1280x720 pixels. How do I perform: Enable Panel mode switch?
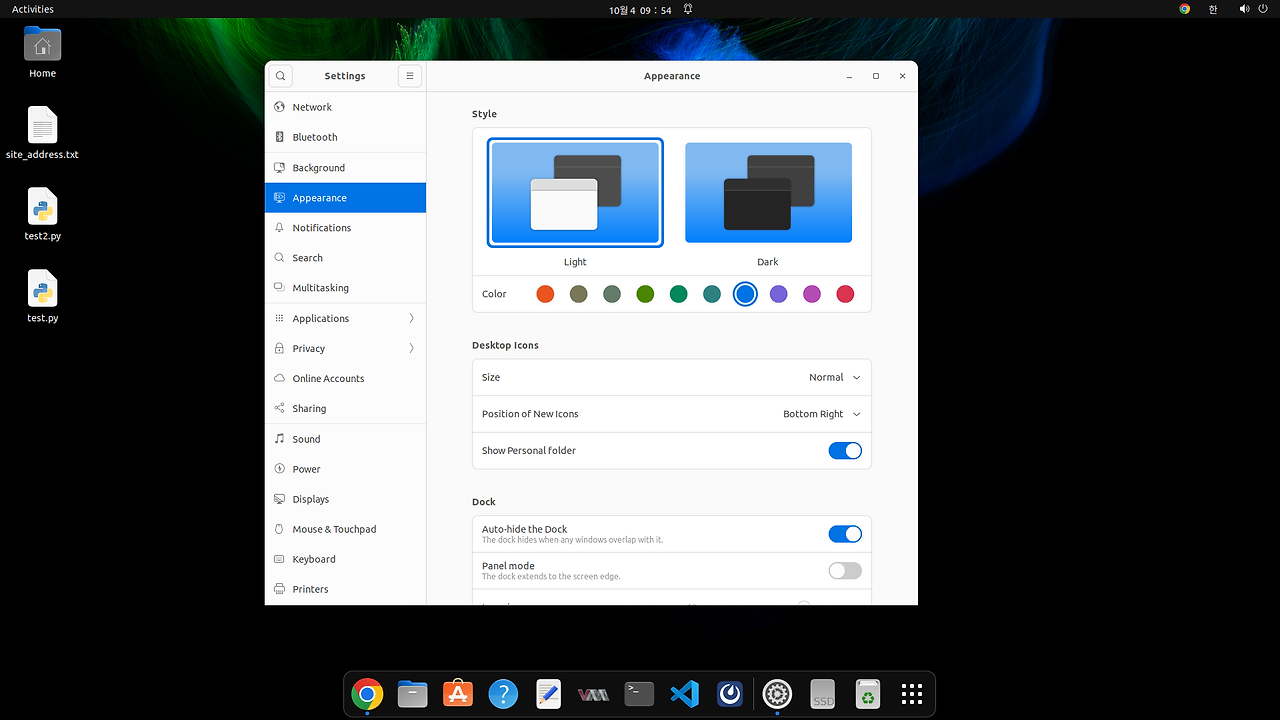click(845, 571)
